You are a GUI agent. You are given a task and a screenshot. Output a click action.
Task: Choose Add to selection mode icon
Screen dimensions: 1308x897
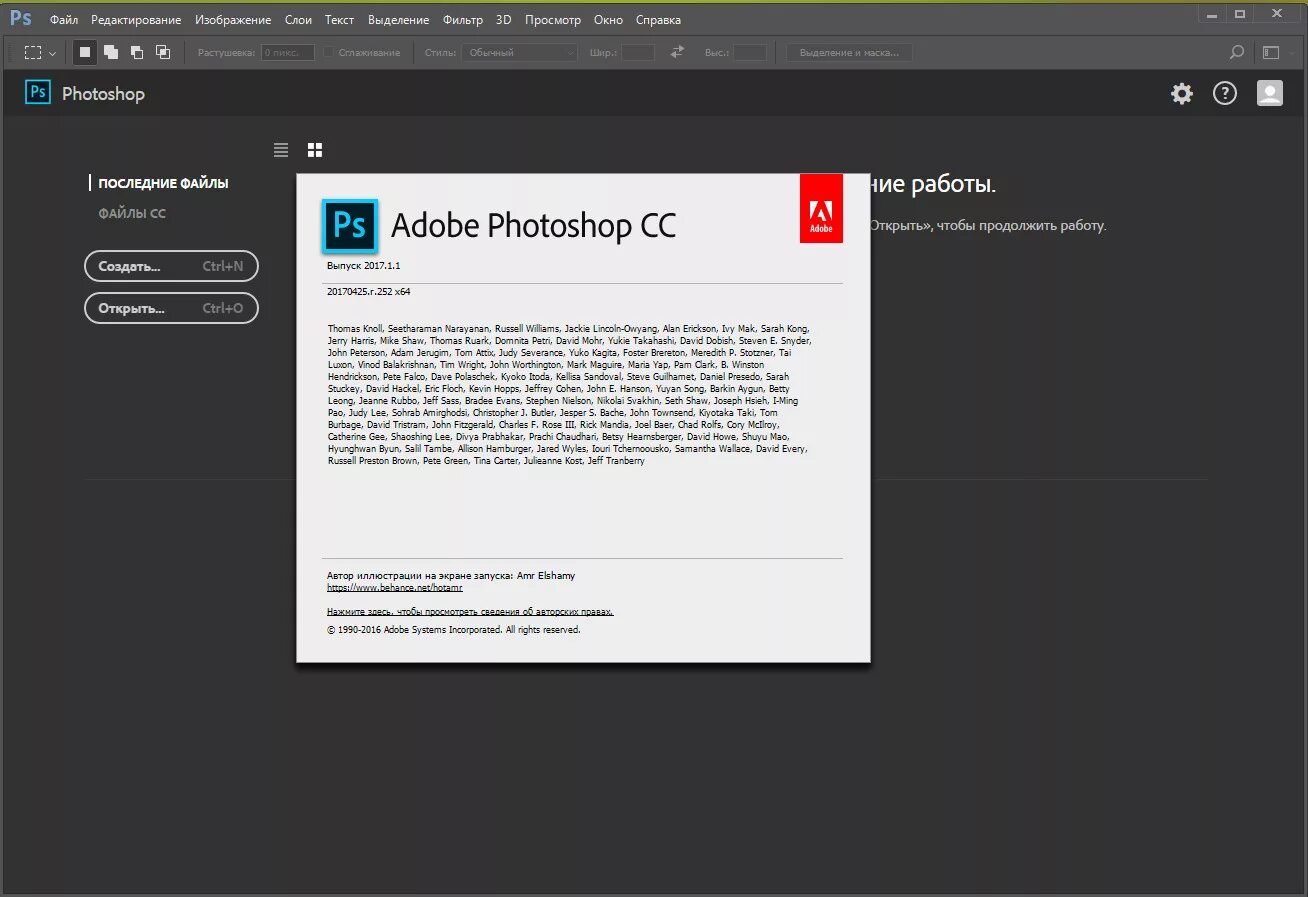pyautogui.click(x=111, y=52)
